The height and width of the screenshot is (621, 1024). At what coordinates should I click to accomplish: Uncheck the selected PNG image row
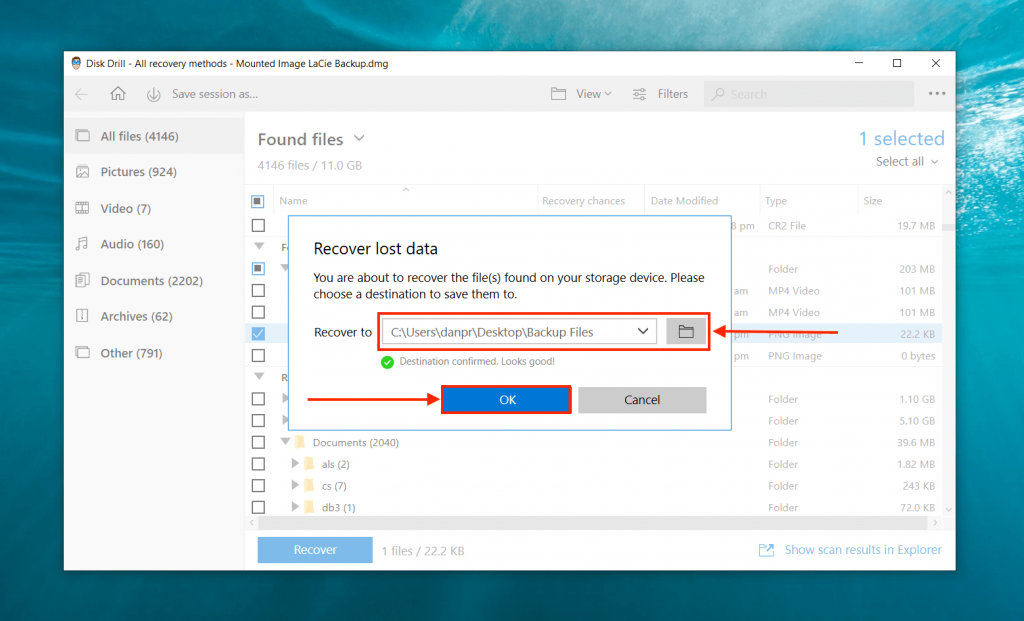(x=258, y=333)
